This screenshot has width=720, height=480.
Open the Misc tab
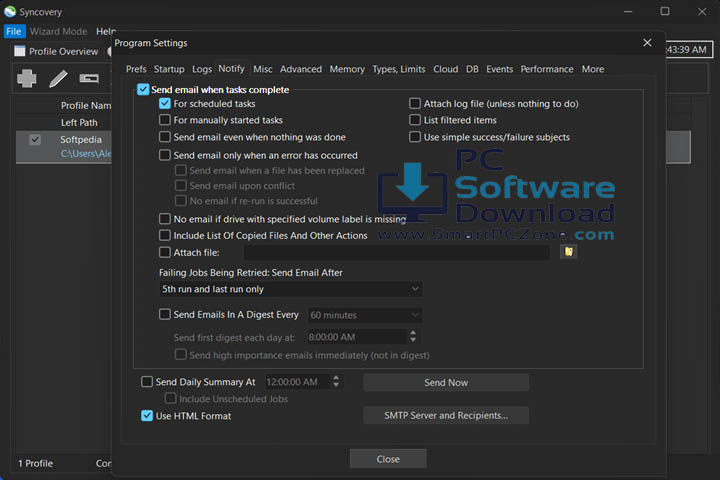click(263, 69)
